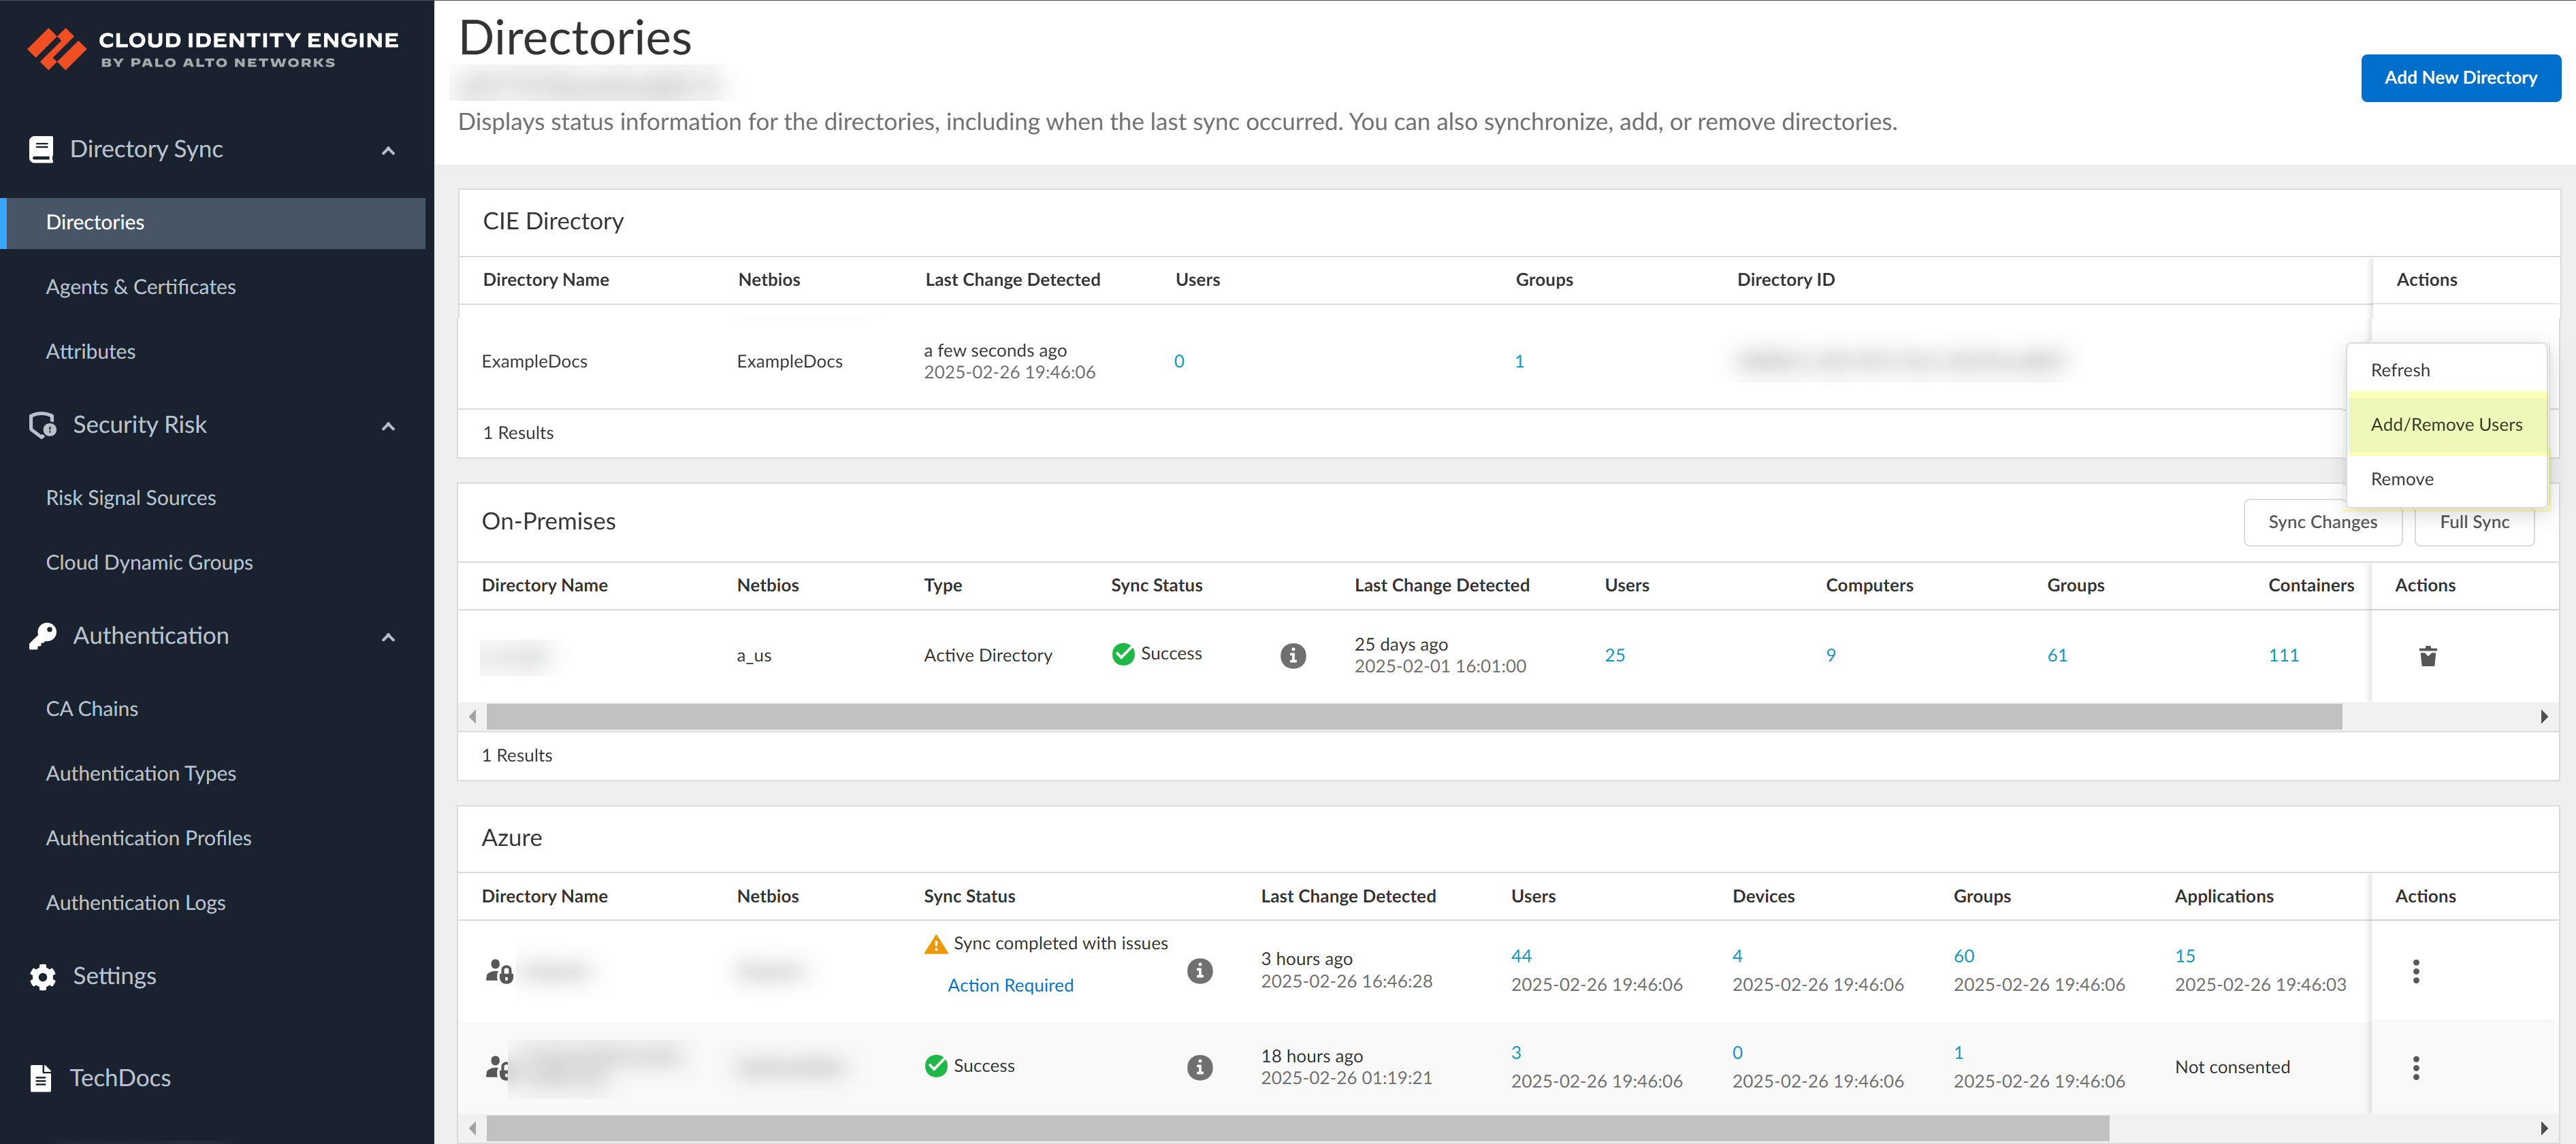Open the kebab menu for the first Azure directory
This screenshot has height=1144, width=2576.
pos(2416,970)
